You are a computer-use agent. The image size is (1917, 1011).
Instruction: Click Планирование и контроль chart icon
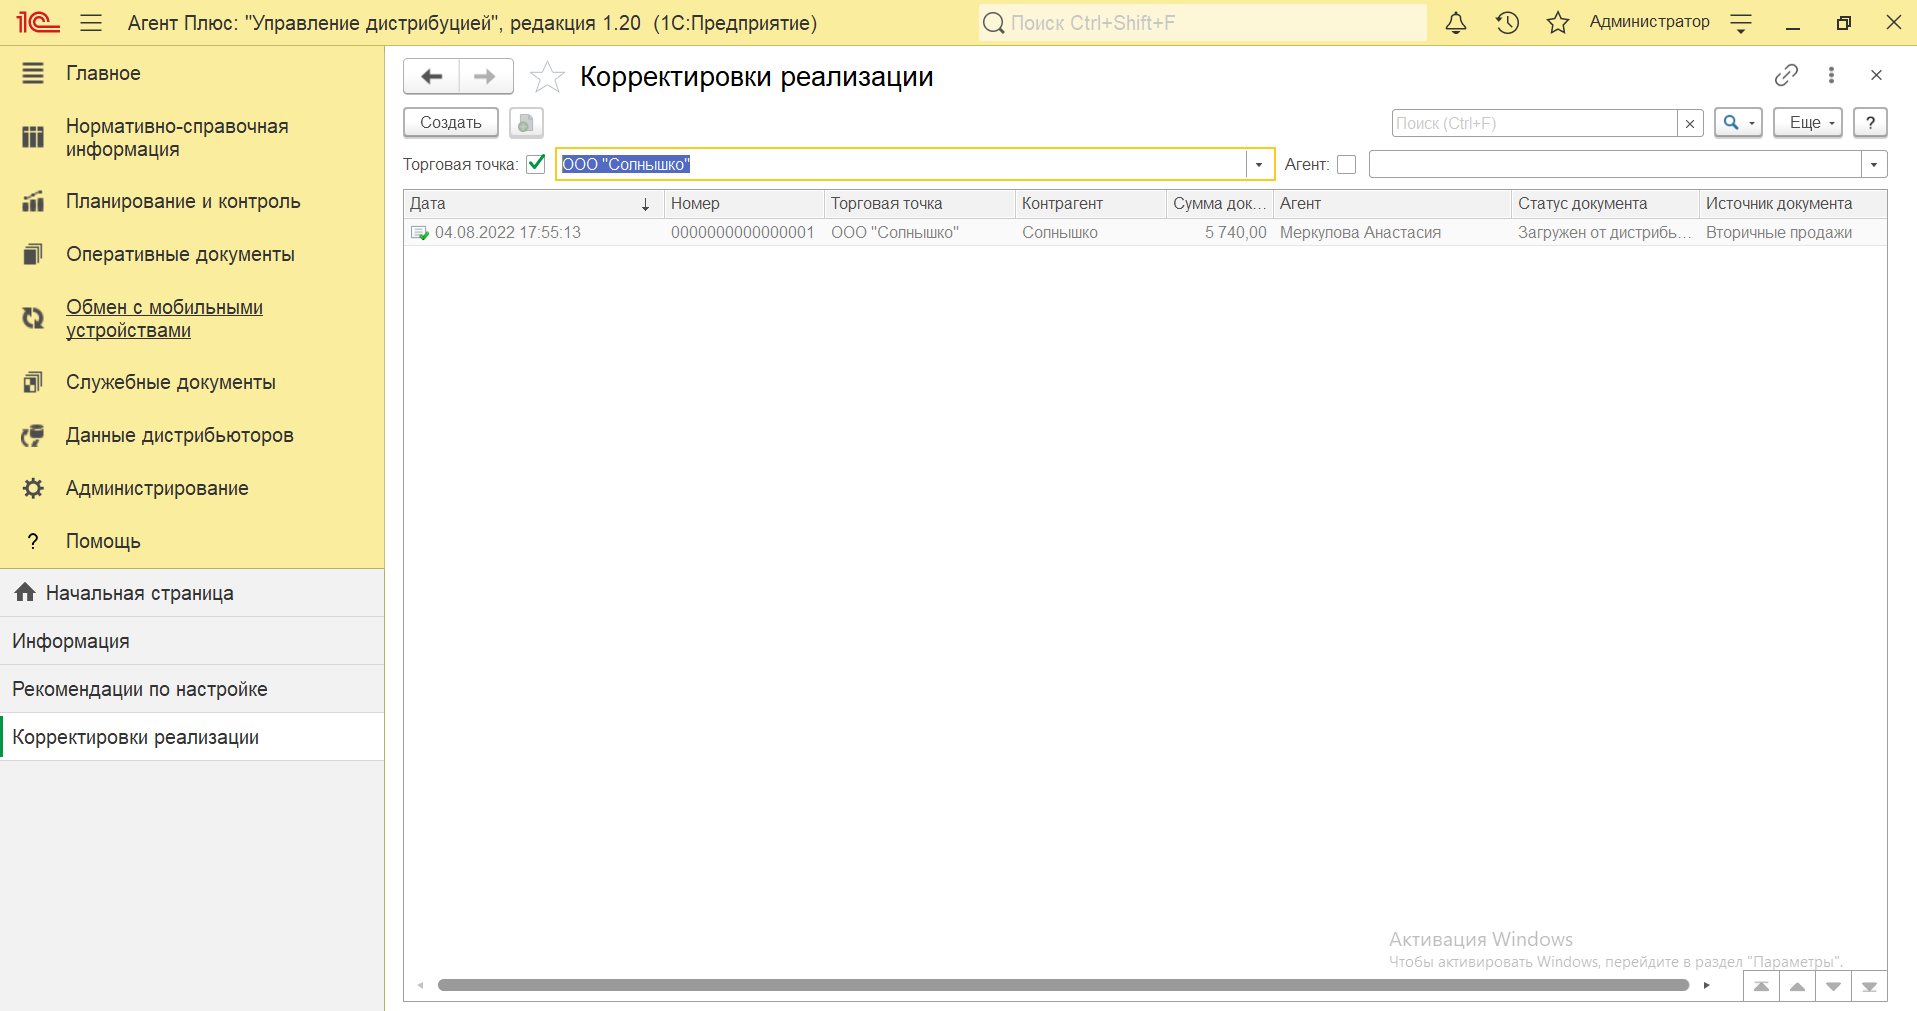click(x=33, y=201)
